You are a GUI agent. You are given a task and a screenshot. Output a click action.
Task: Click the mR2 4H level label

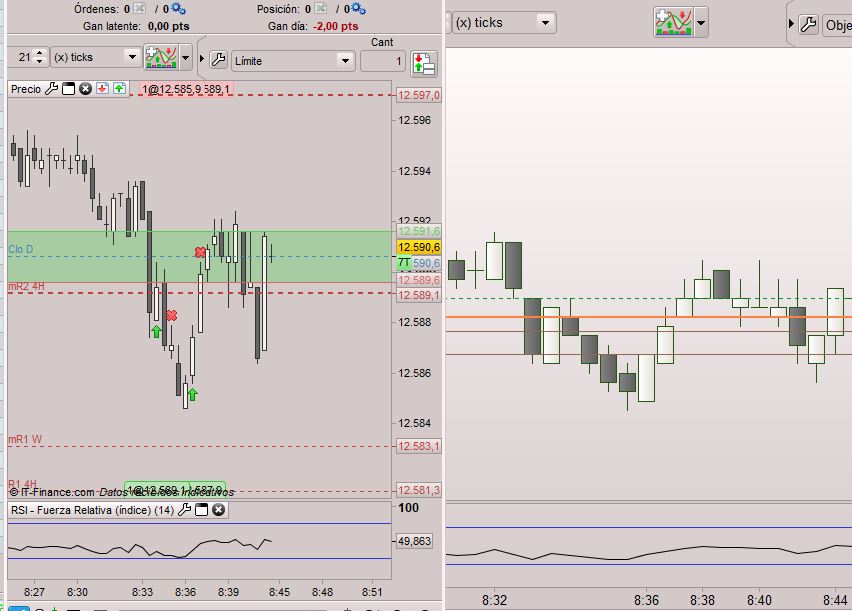[26, 286]
